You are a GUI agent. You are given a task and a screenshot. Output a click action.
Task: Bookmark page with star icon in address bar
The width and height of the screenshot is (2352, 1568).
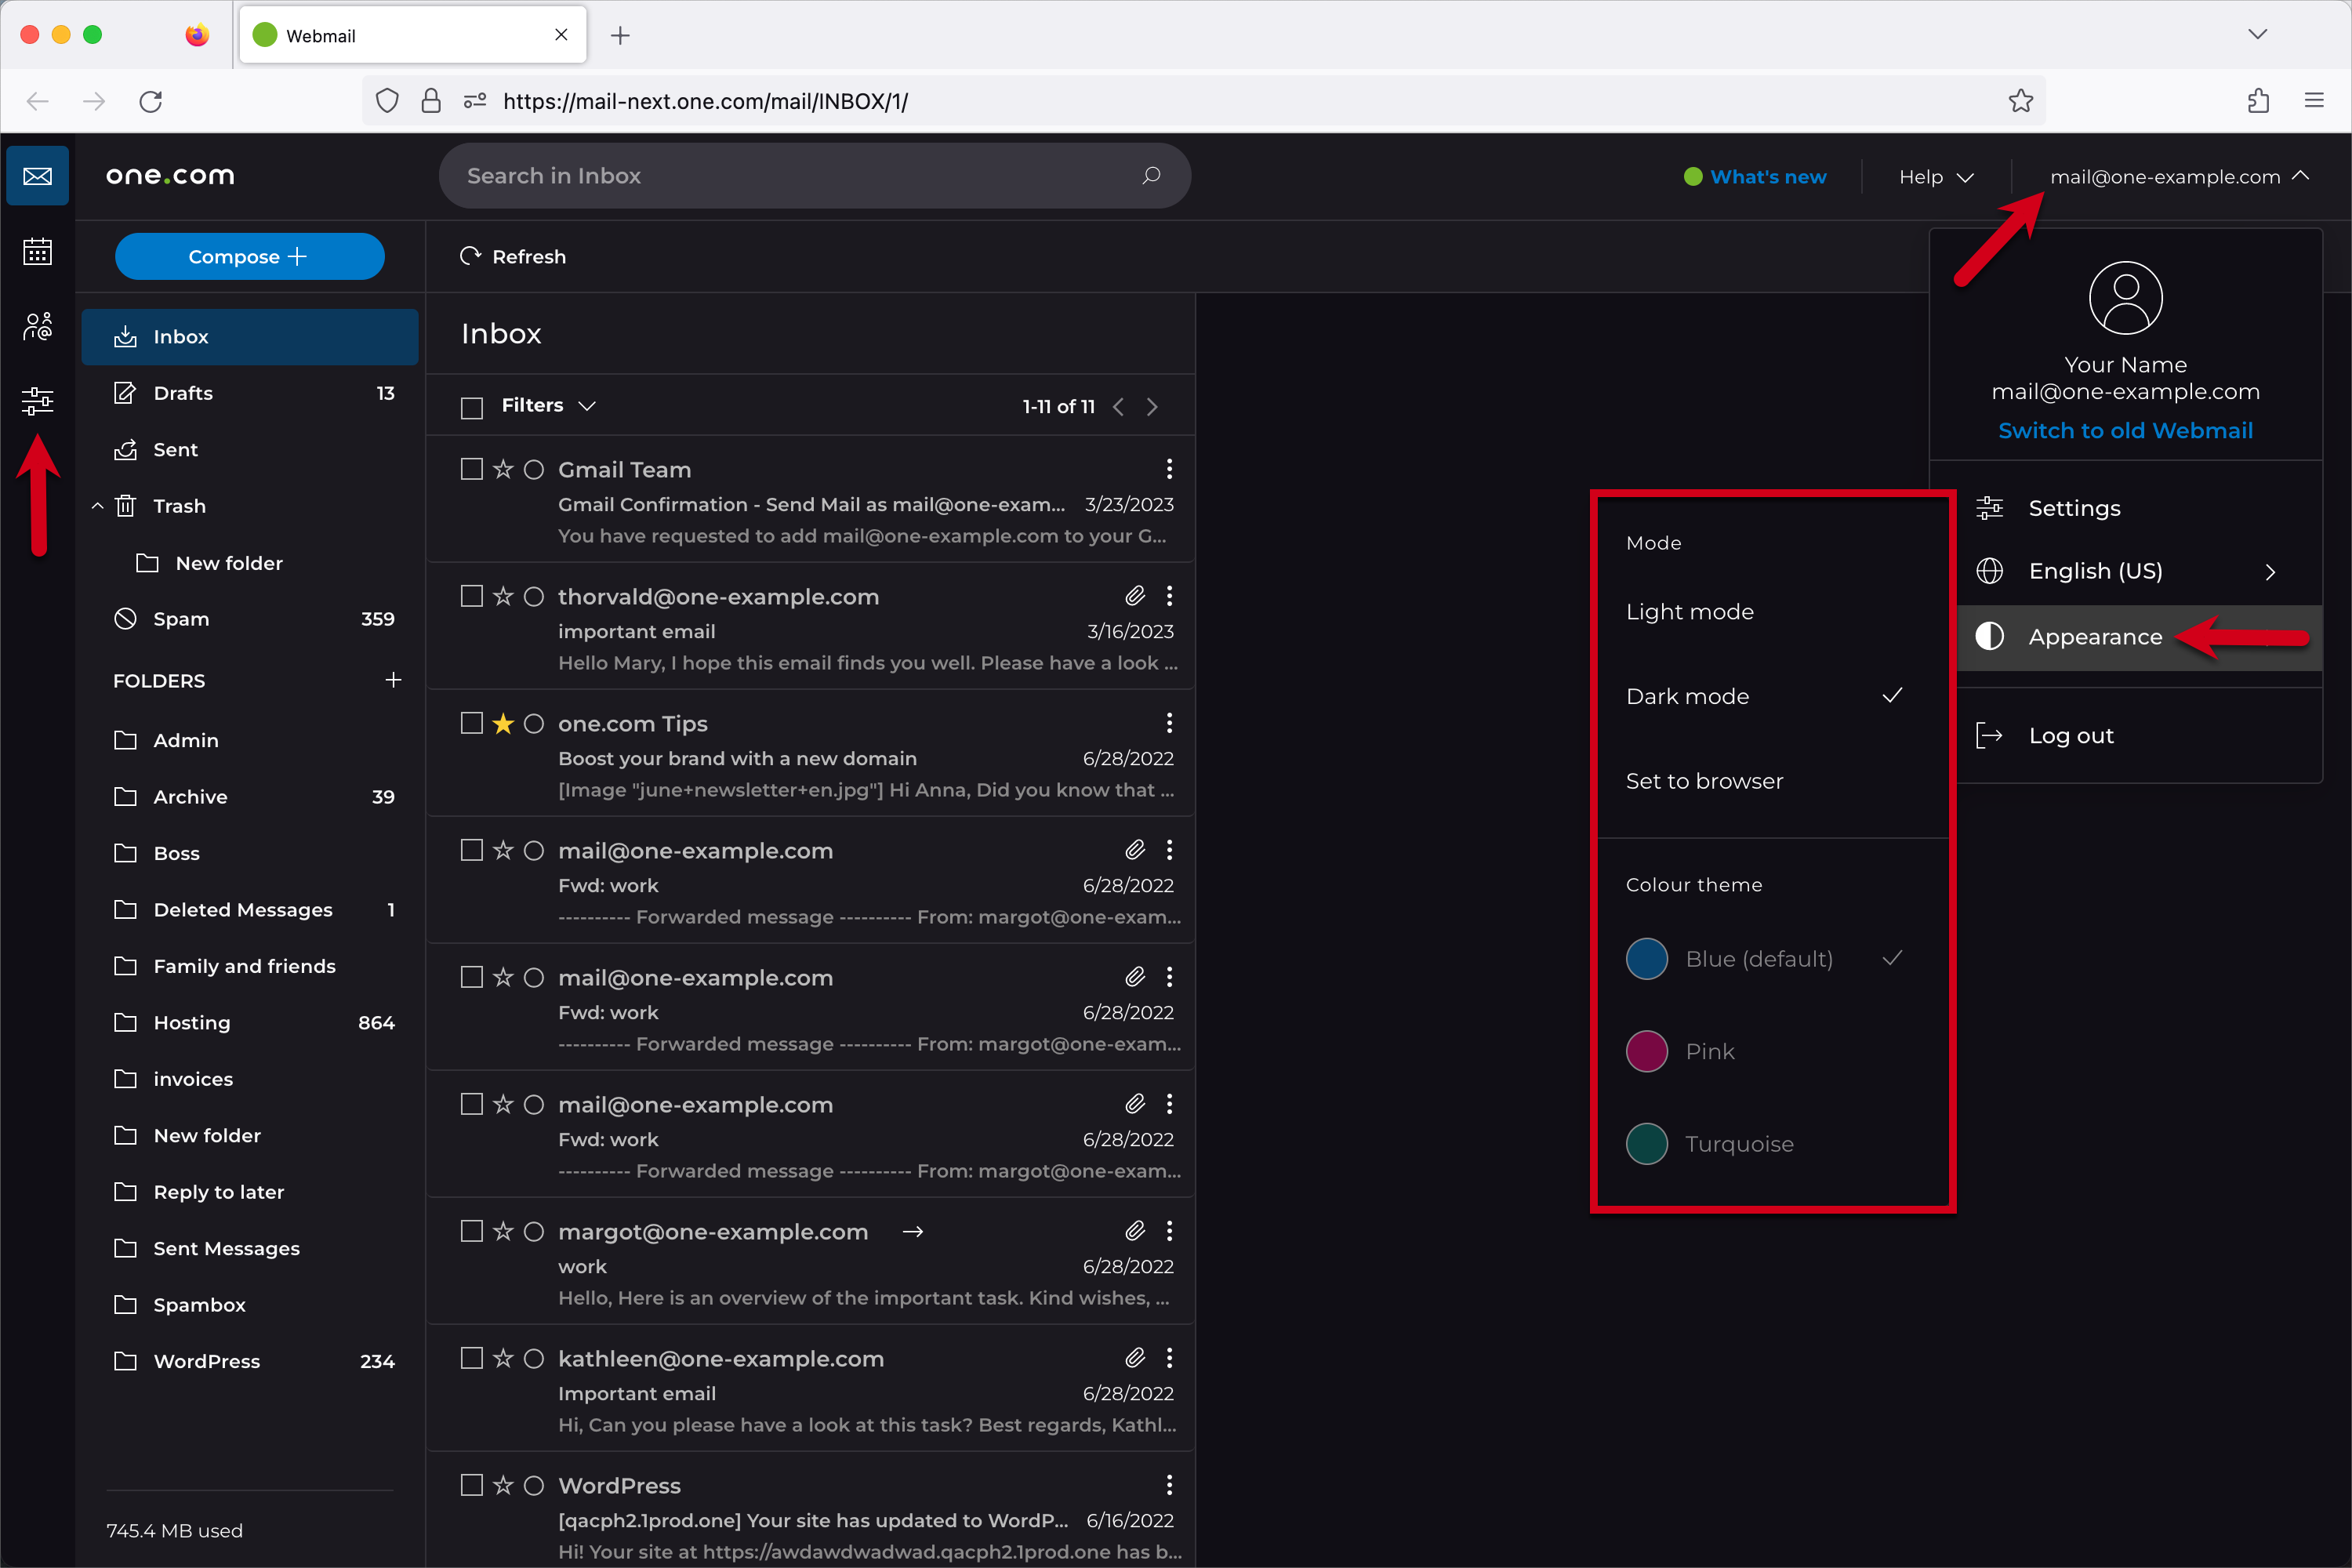pos(2020,101)
